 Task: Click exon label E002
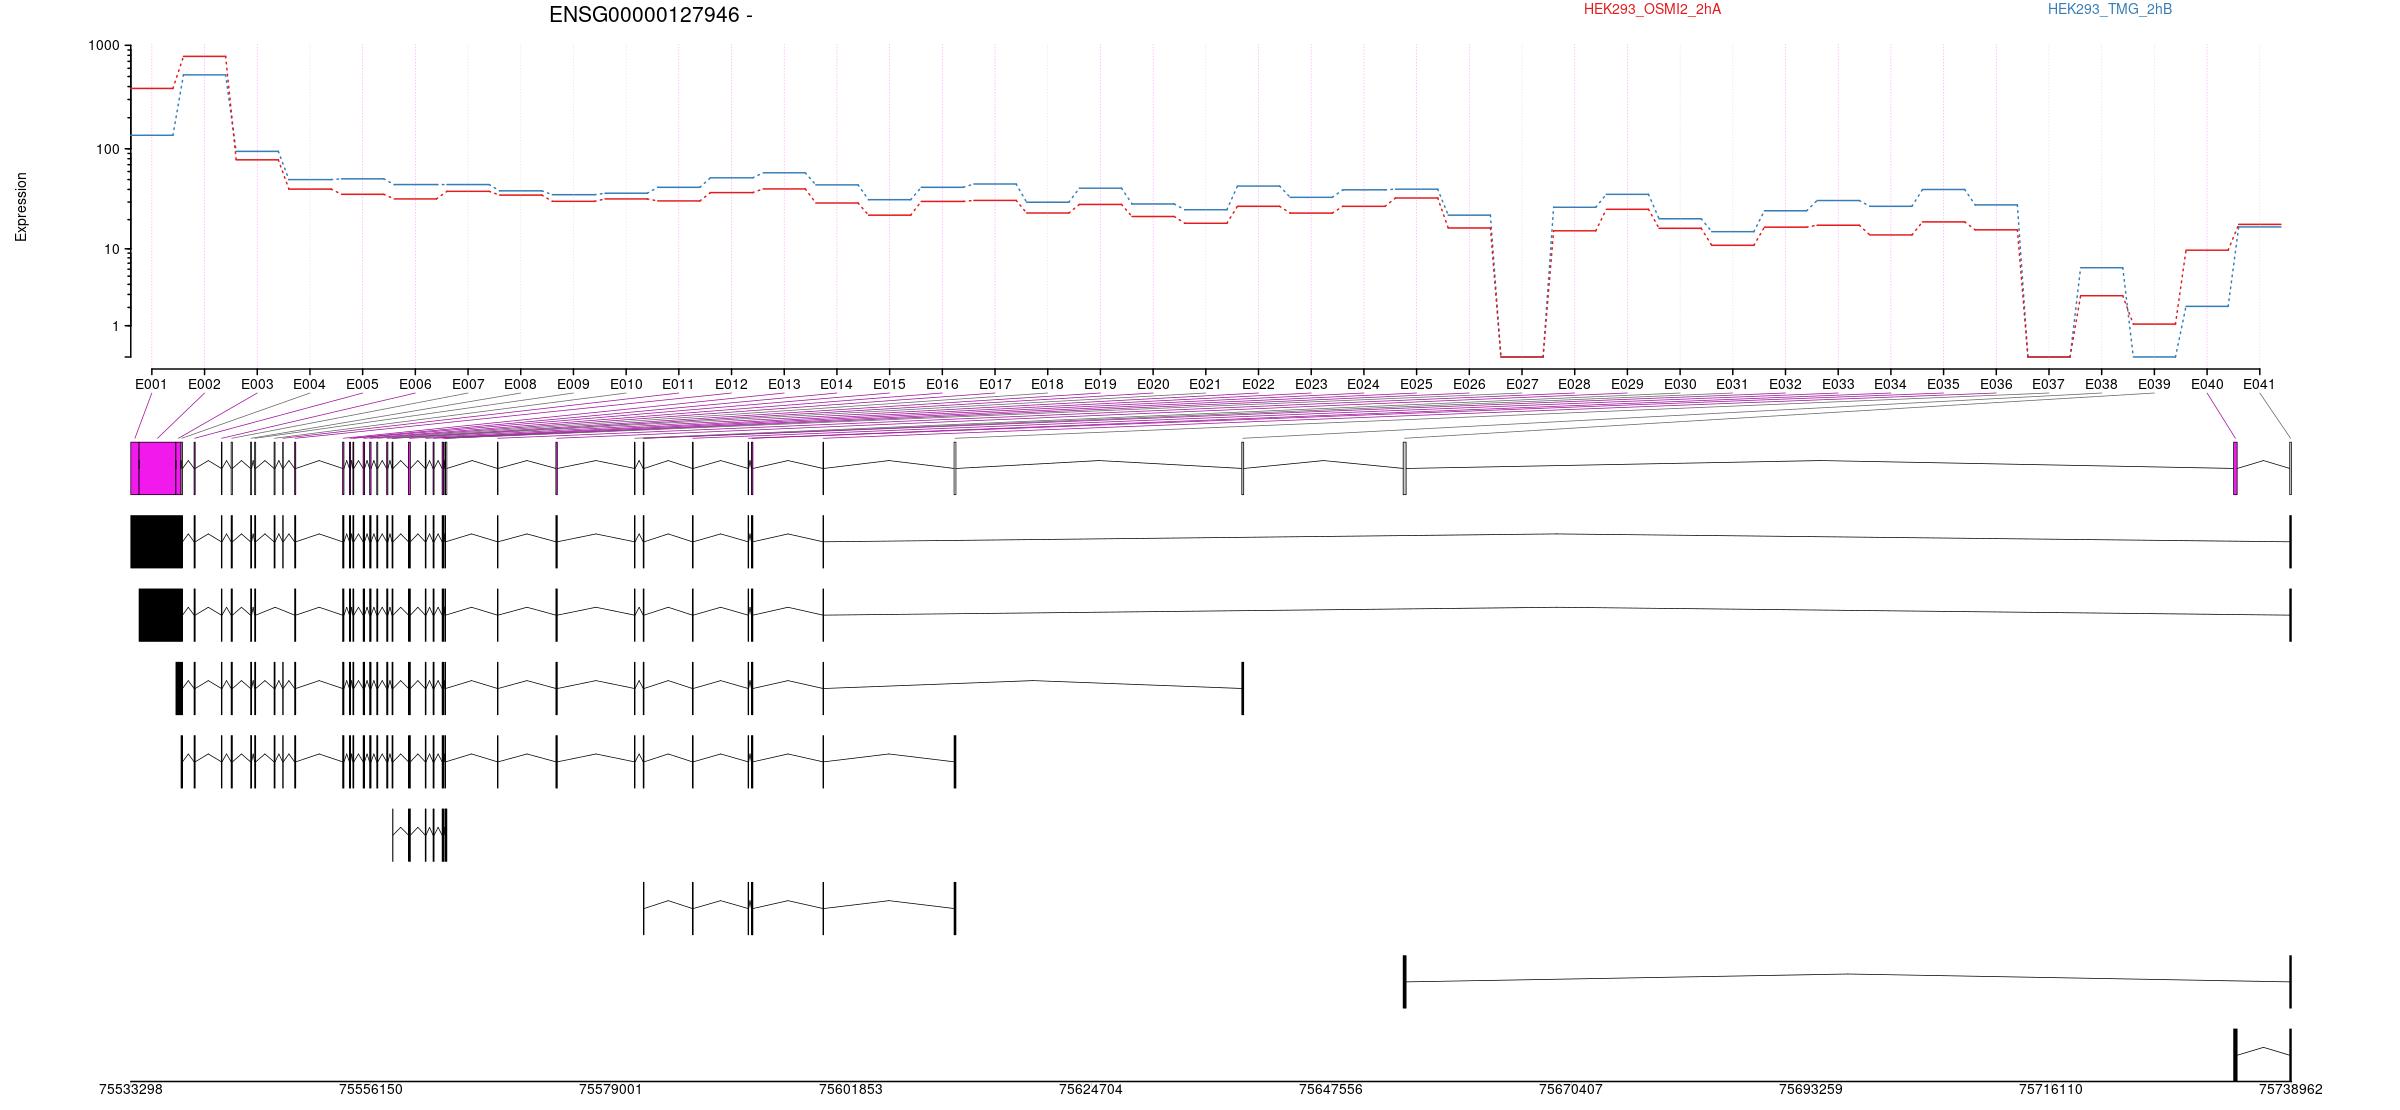[204, 384]
